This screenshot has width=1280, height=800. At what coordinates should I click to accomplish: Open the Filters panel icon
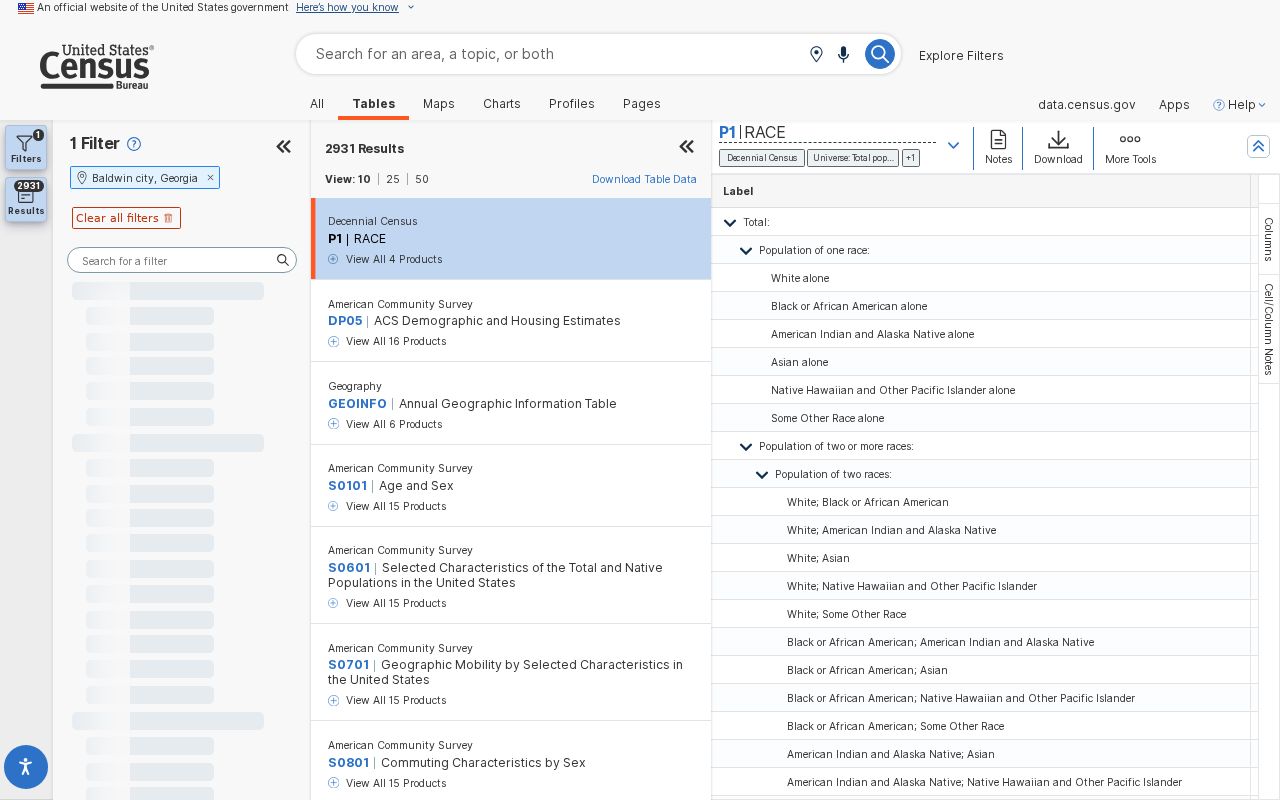pyautogui.click(x=26, y=147)
